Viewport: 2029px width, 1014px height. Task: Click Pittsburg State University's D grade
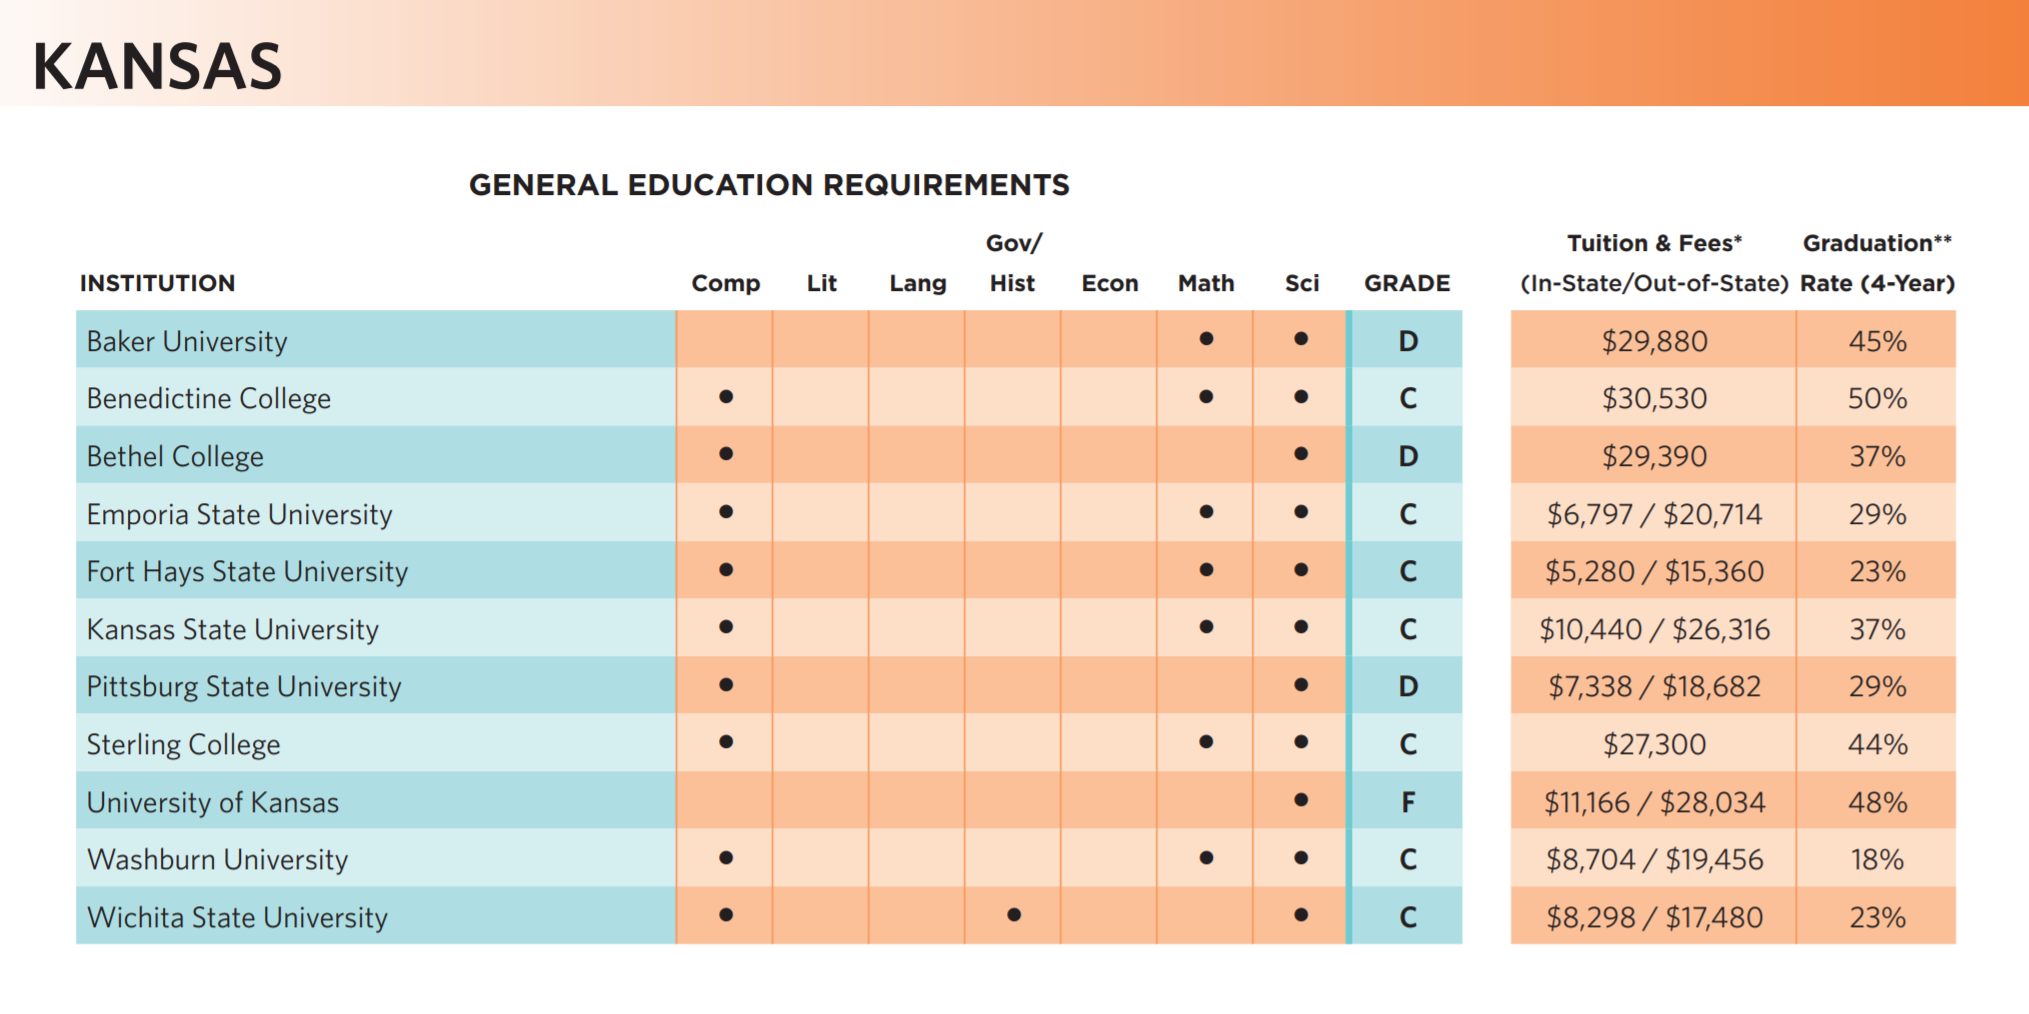click(x=1408, y=686)
